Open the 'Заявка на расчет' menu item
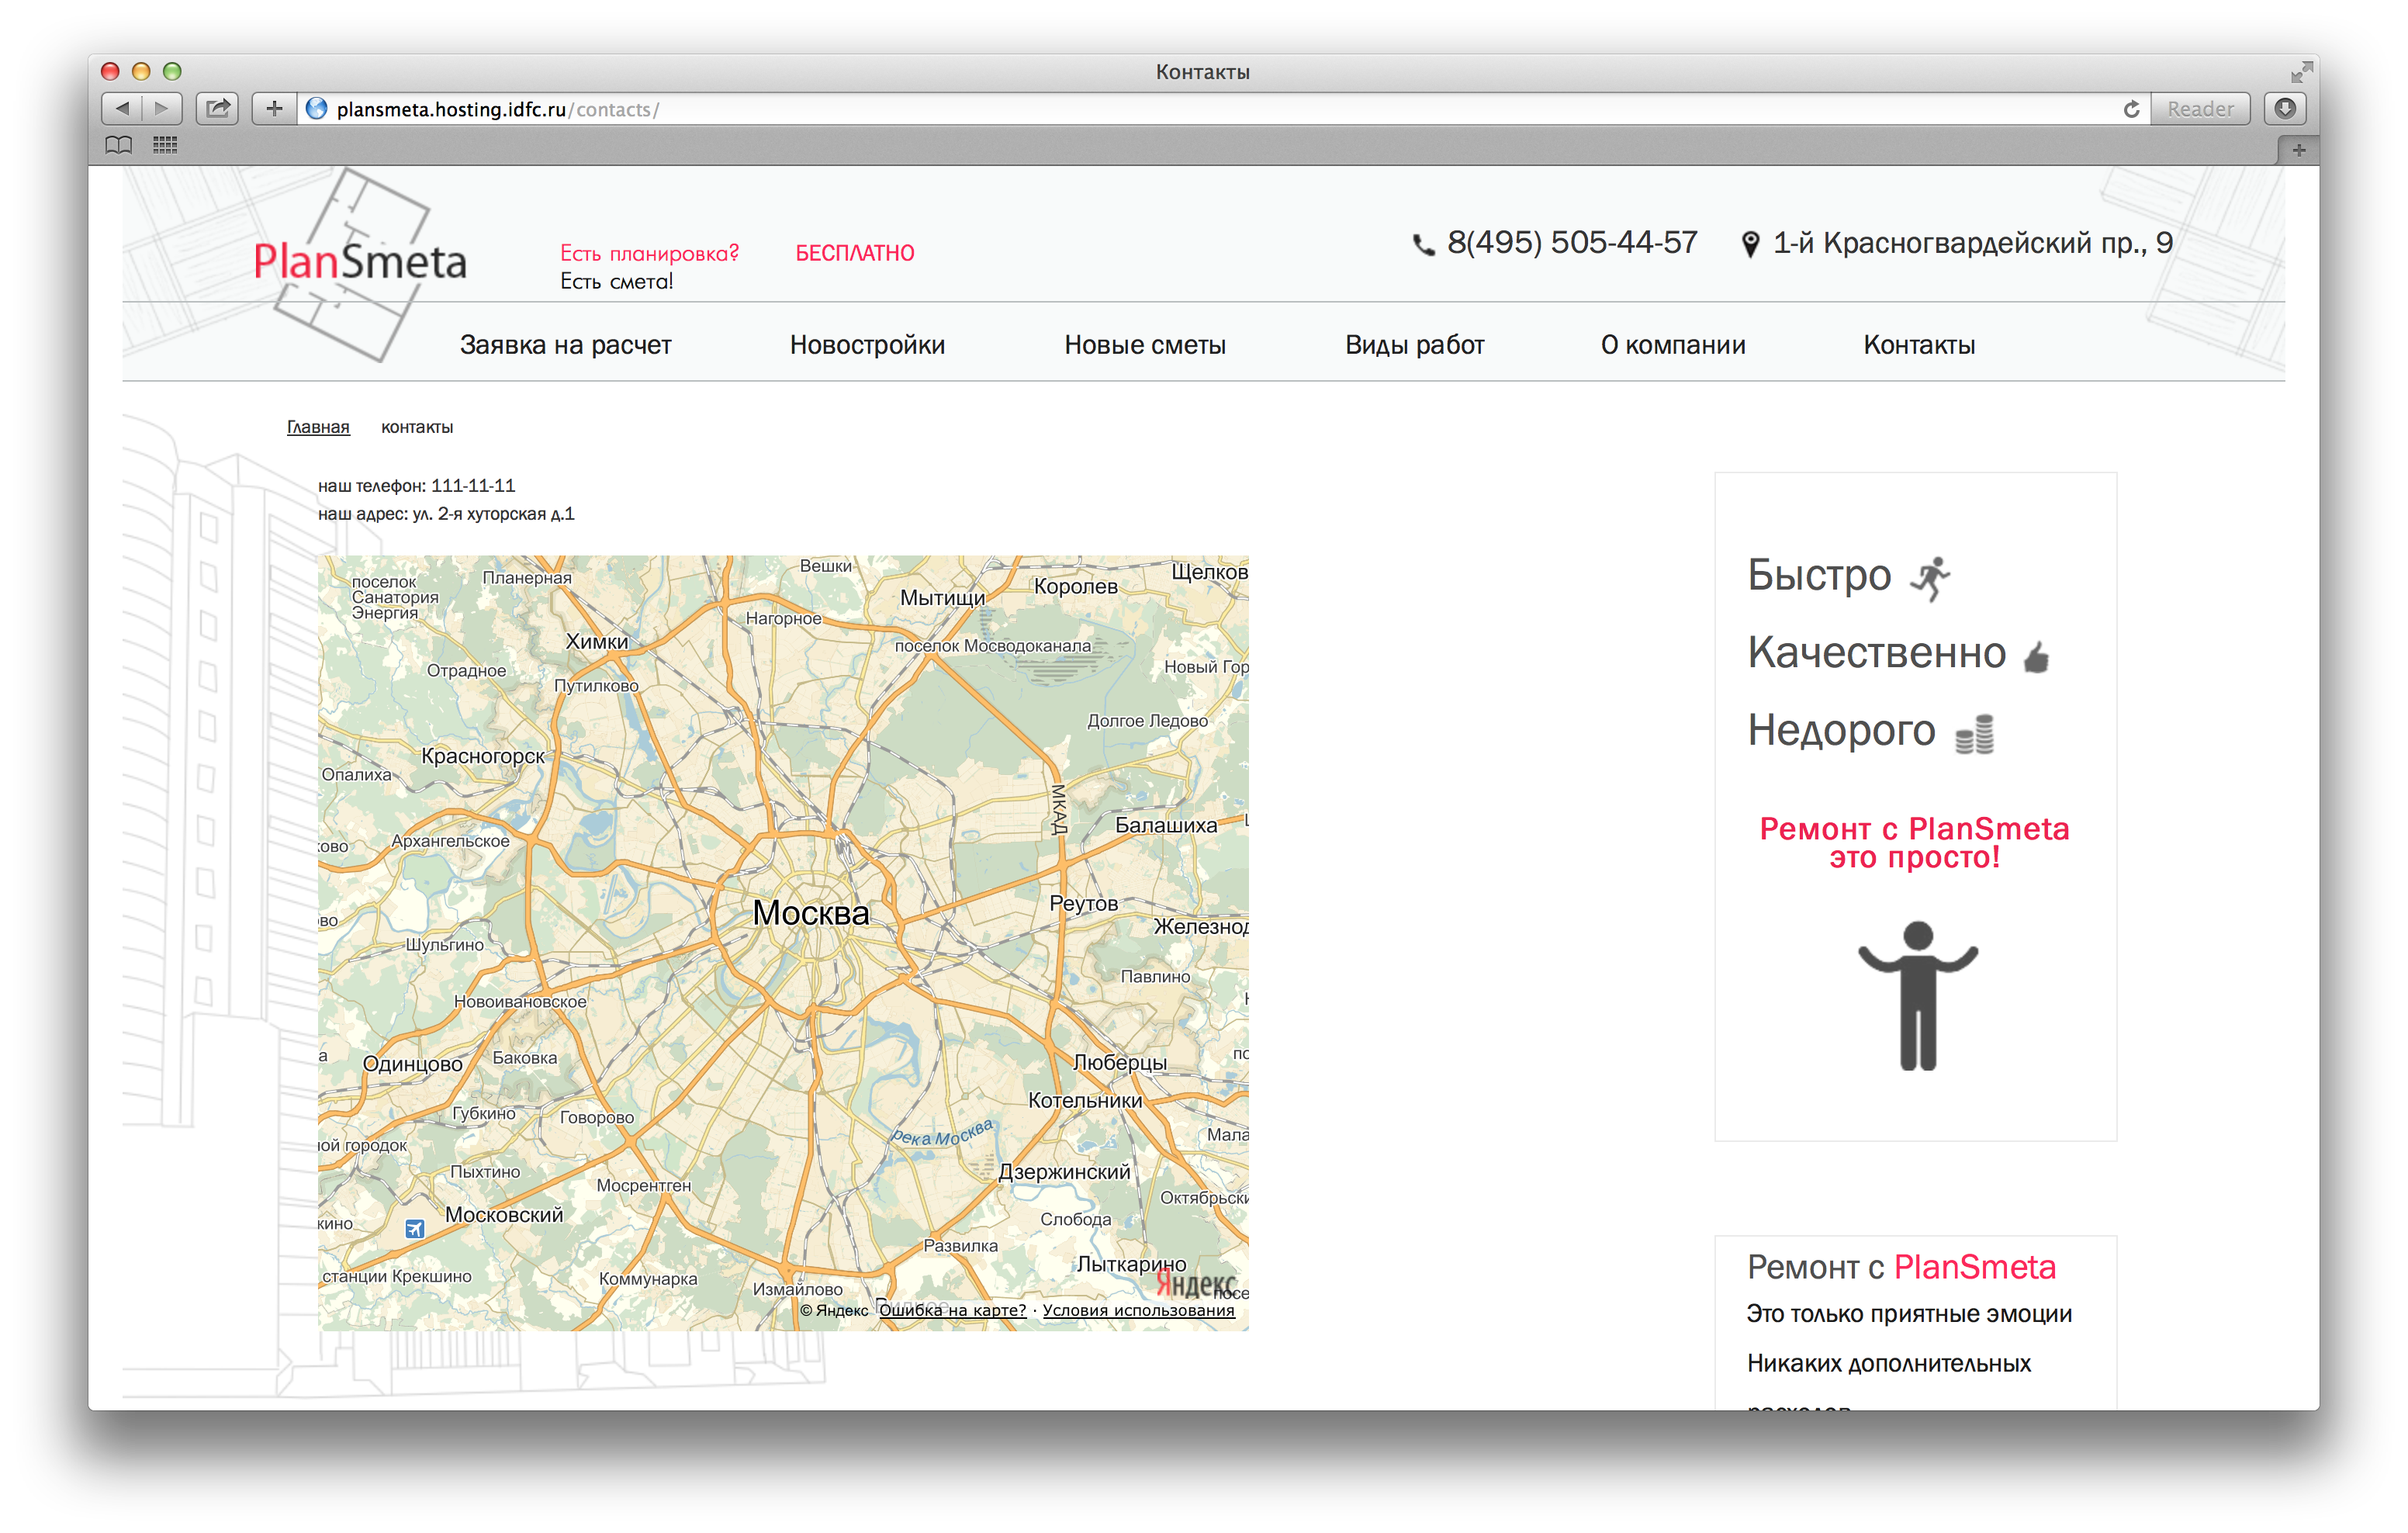 click(565, 345)
